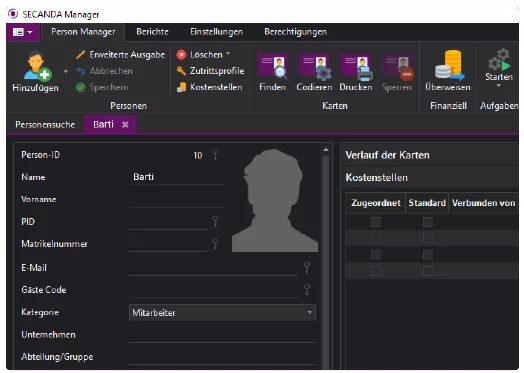
Task: Click the Vorname input field
Action: coord(176,200)
